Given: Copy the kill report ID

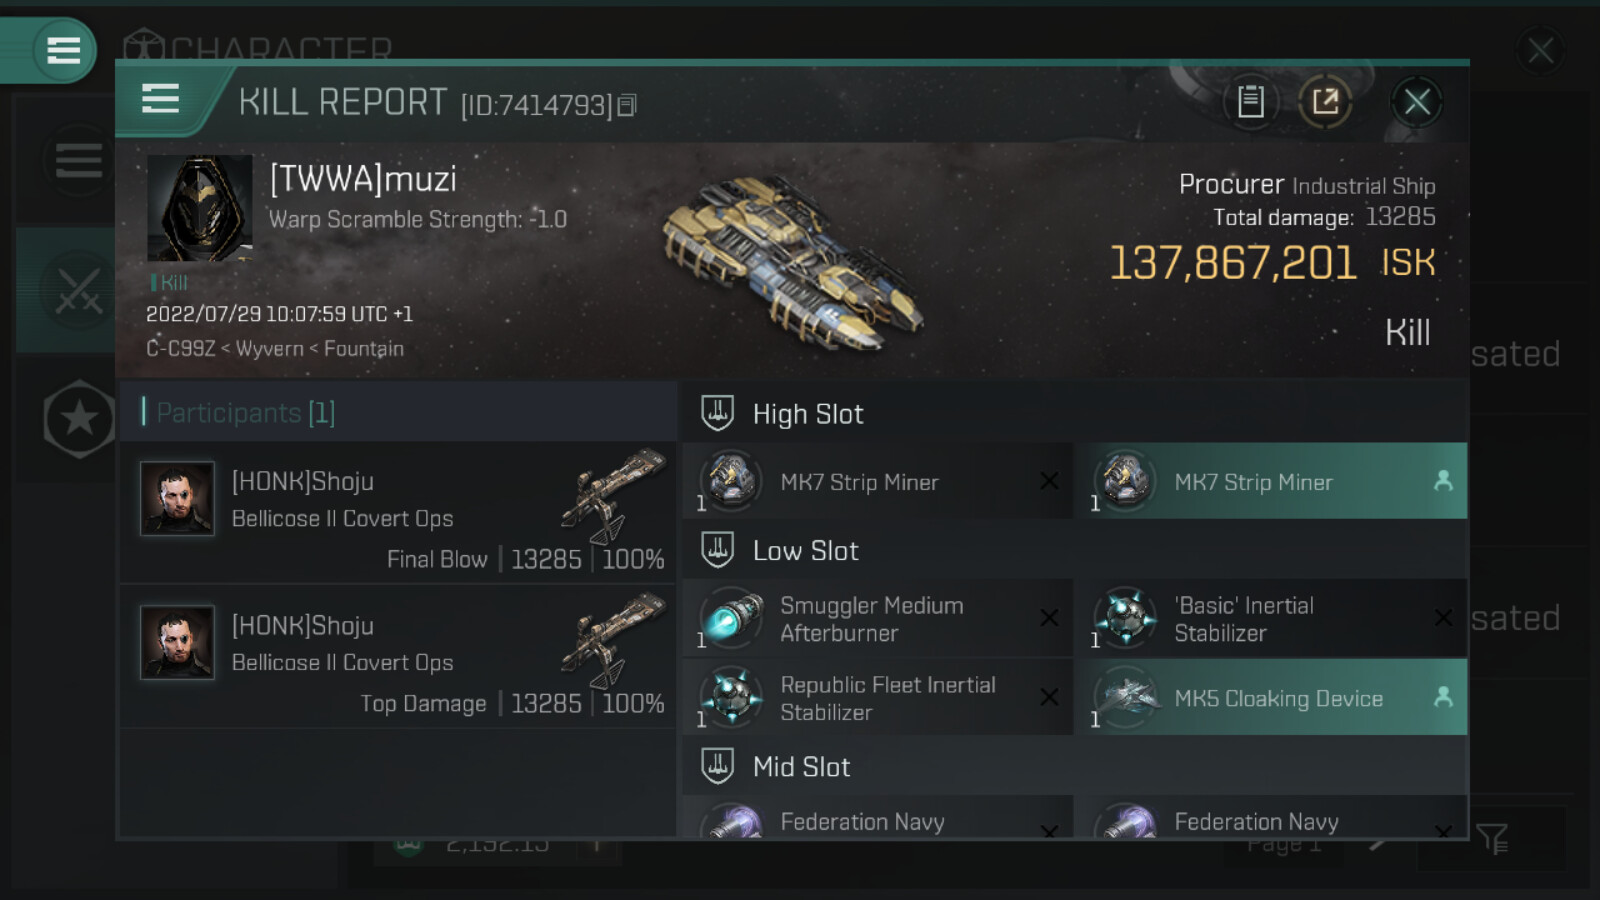Looking at the screenshot, I should click(x=627, y=105).
